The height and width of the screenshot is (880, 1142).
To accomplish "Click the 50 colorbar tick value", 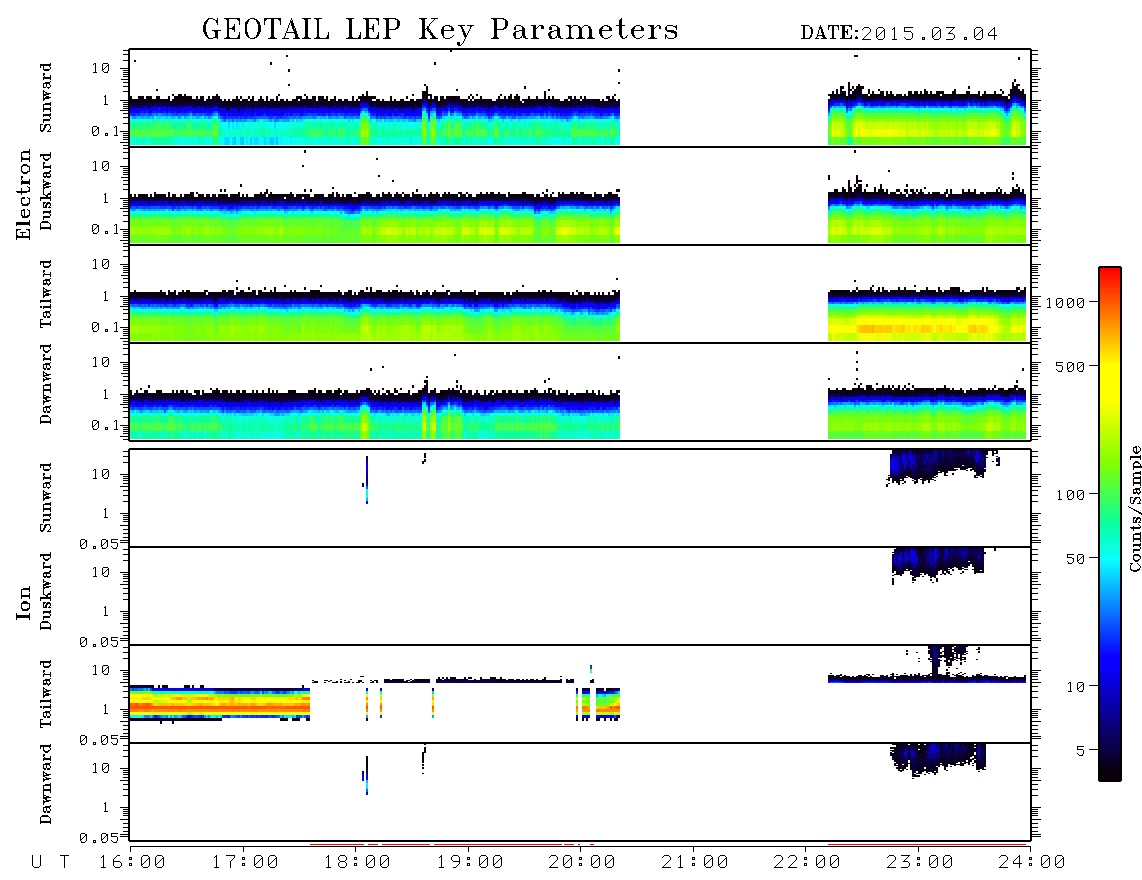I will pos(1075,559).
